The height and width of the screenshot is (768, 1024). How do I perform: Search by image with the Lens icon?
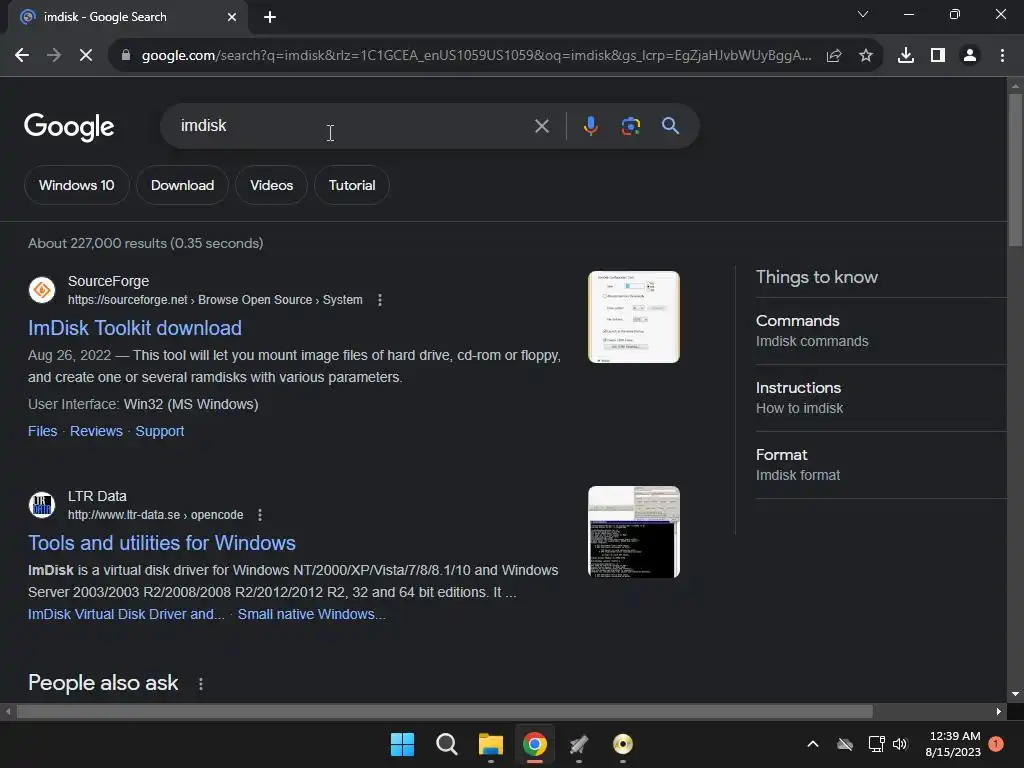pyautogui.click(x=630, y=126)
